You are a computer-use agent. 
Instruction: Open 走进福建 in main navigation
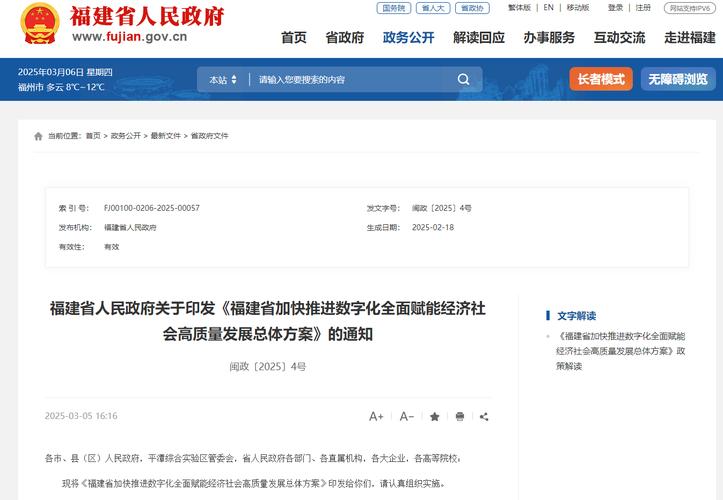[x=690, y=37]
